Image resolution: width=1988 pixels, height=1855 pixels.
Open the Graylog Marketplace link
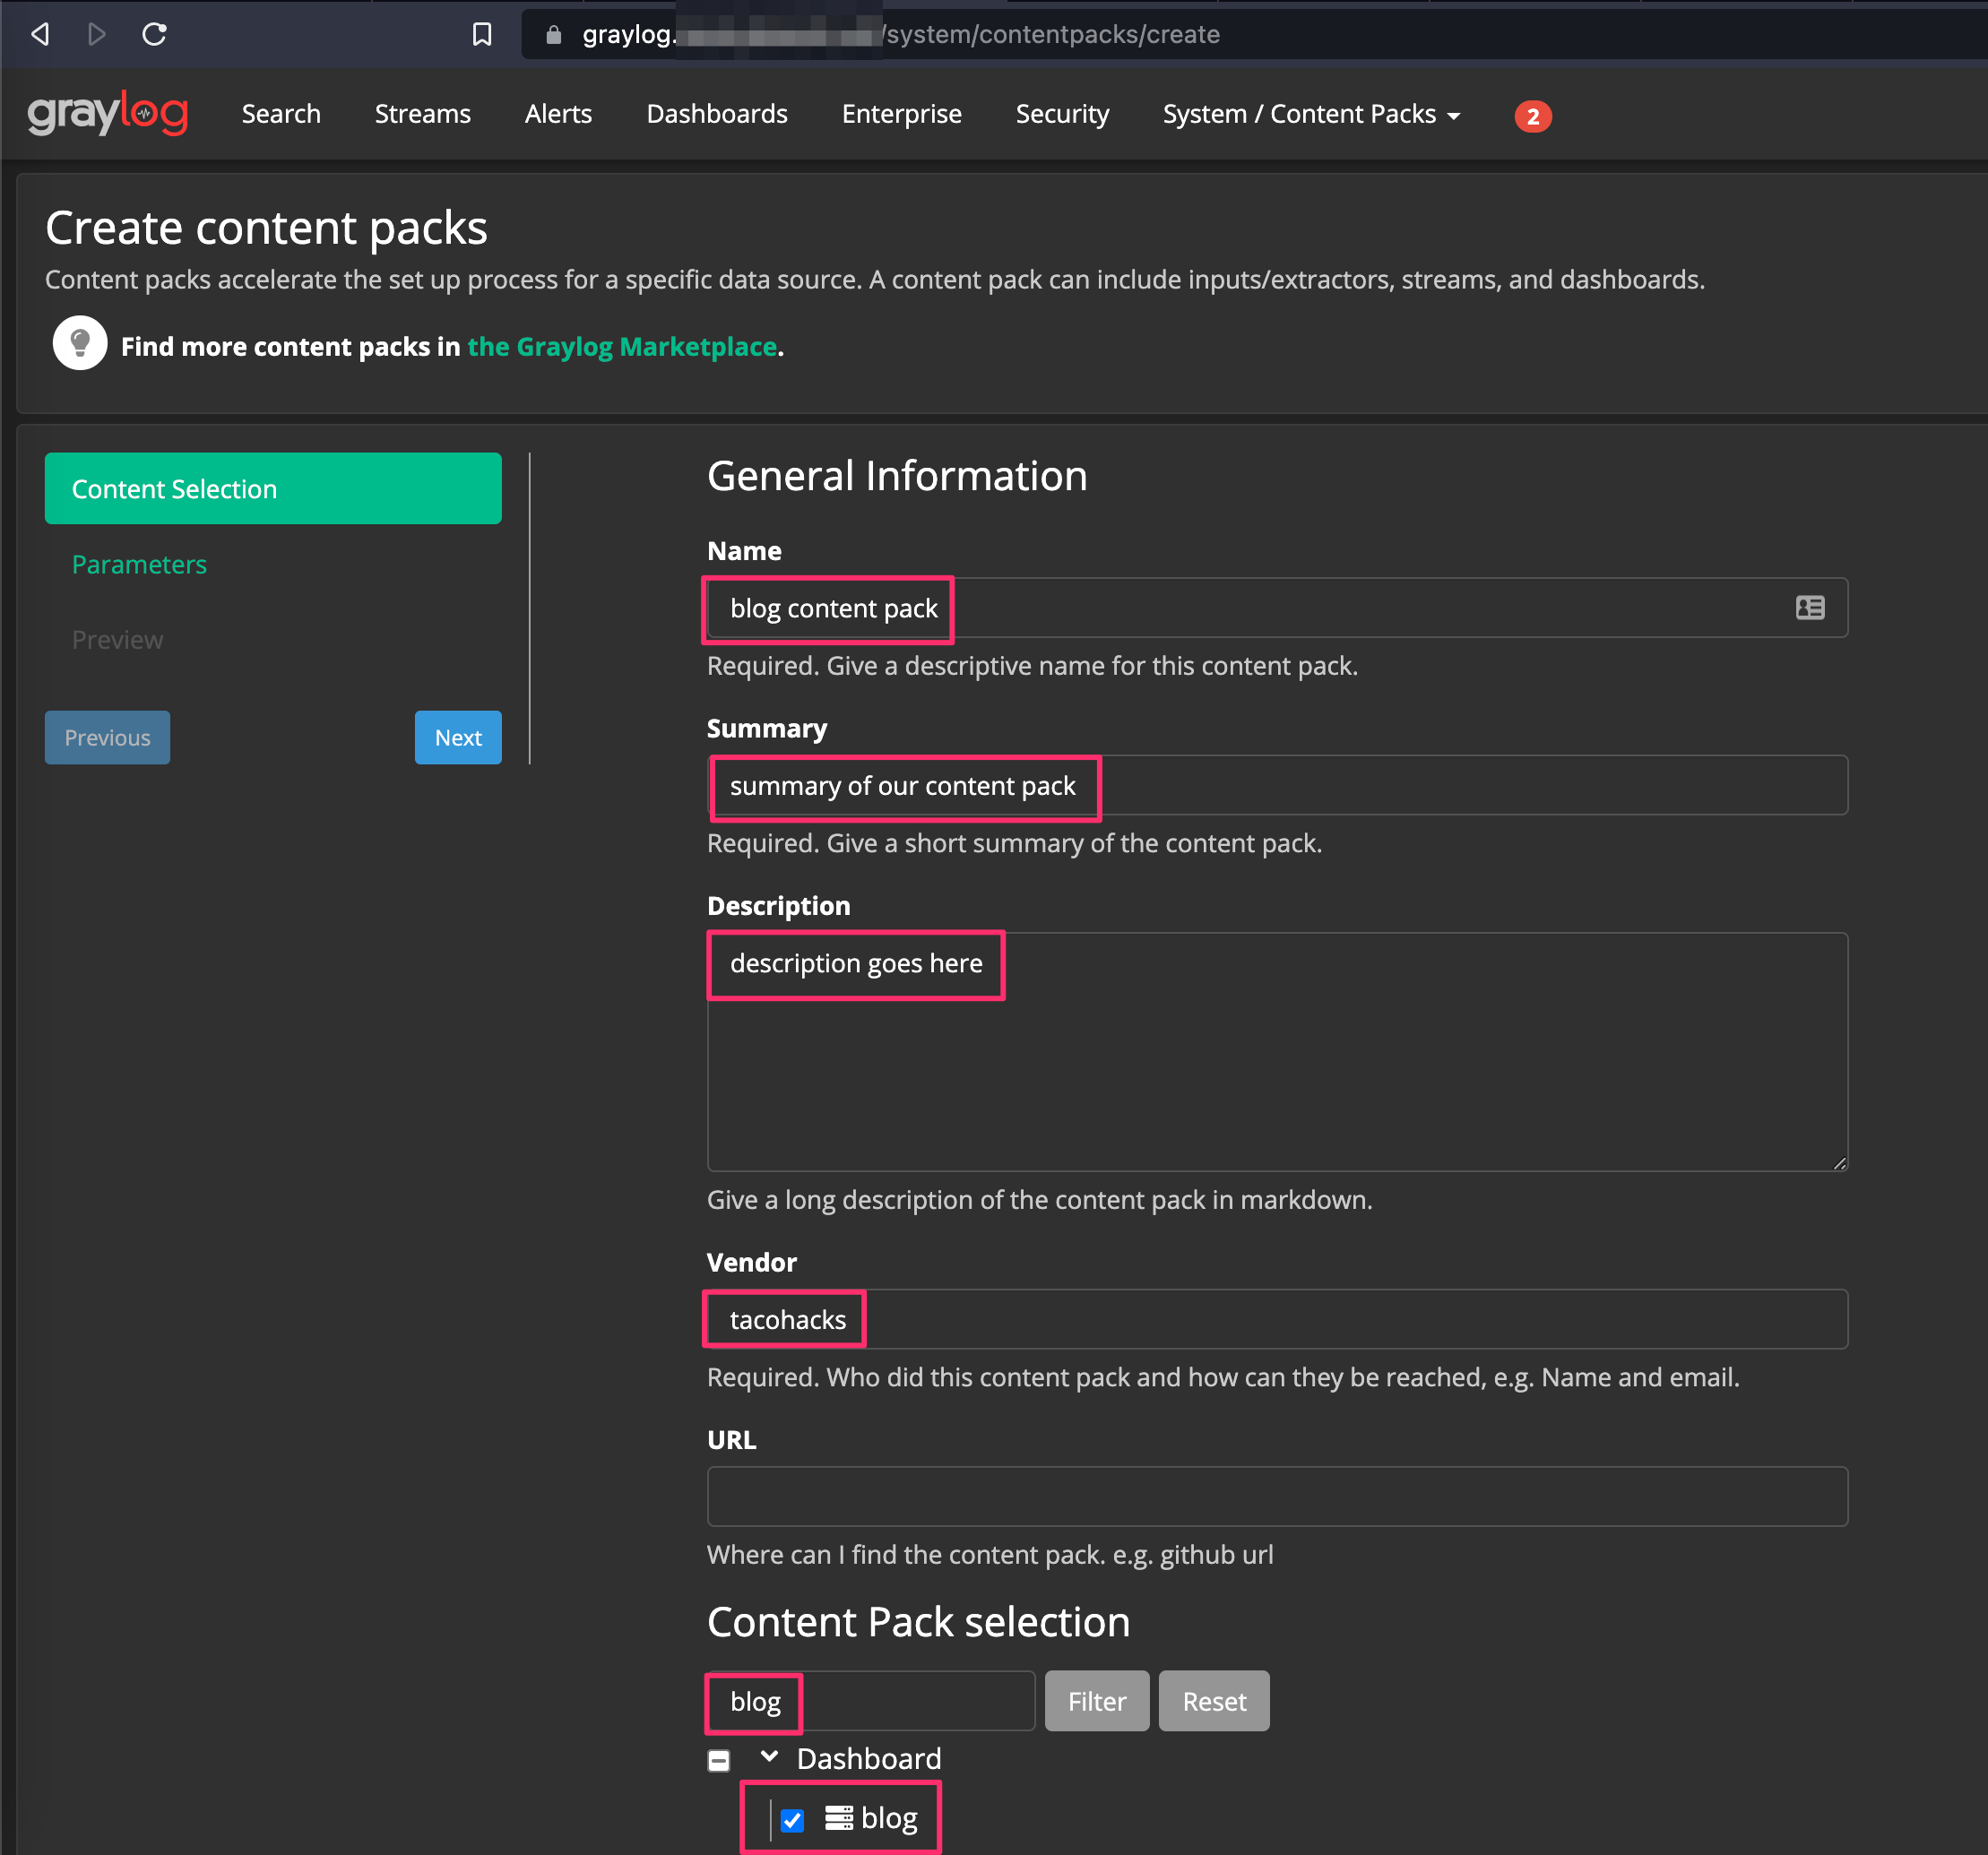(x=622, y=346)
